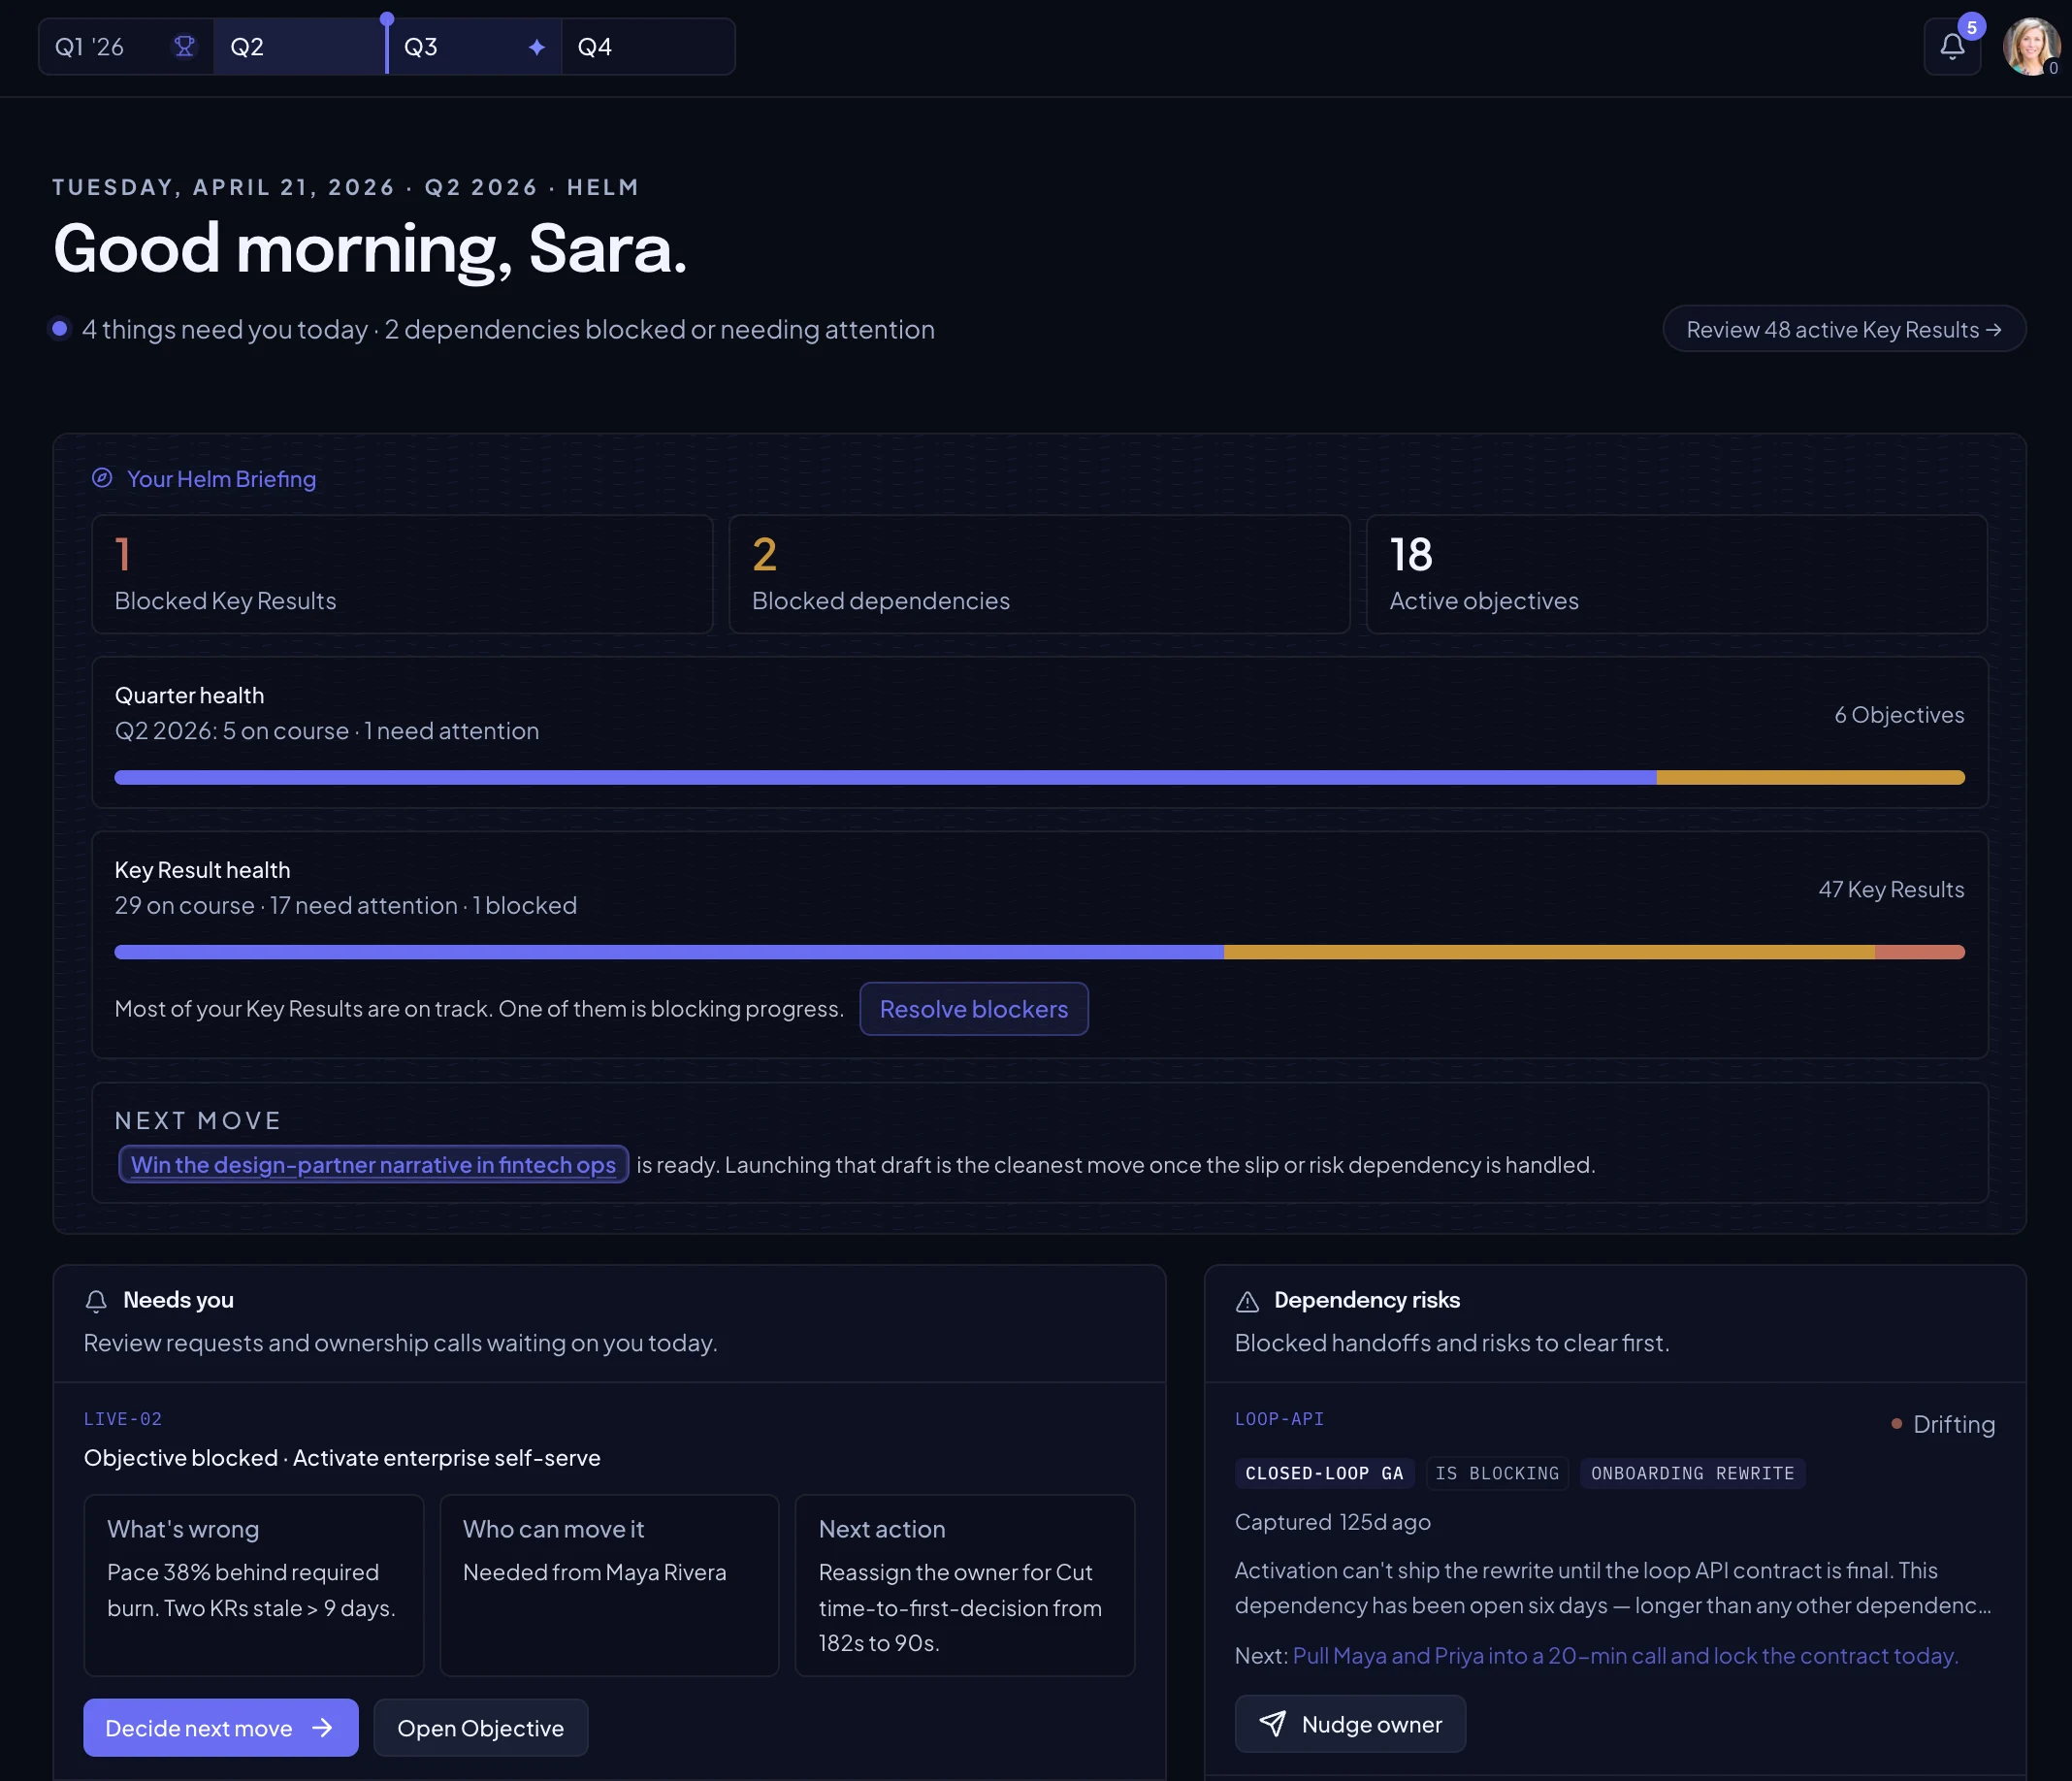
Task: Click the What's wrong card
Action: (x=254, y=1585)
